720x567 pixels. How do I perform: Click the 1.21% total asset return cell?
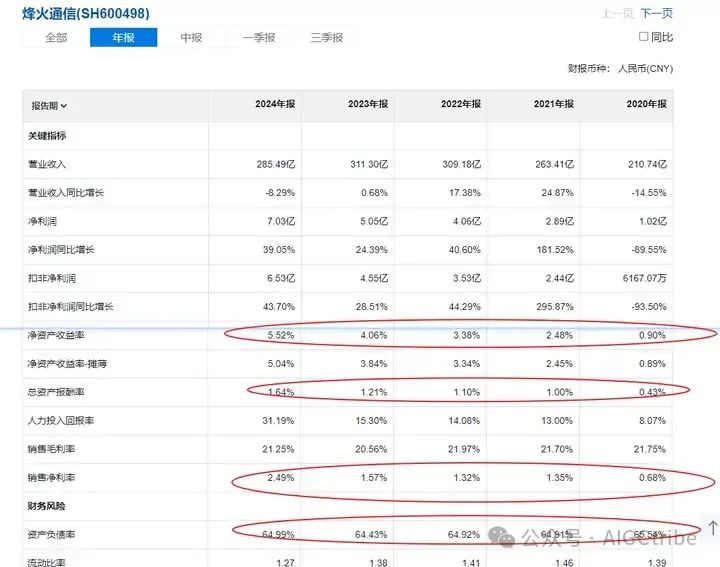tap(374, 392)
